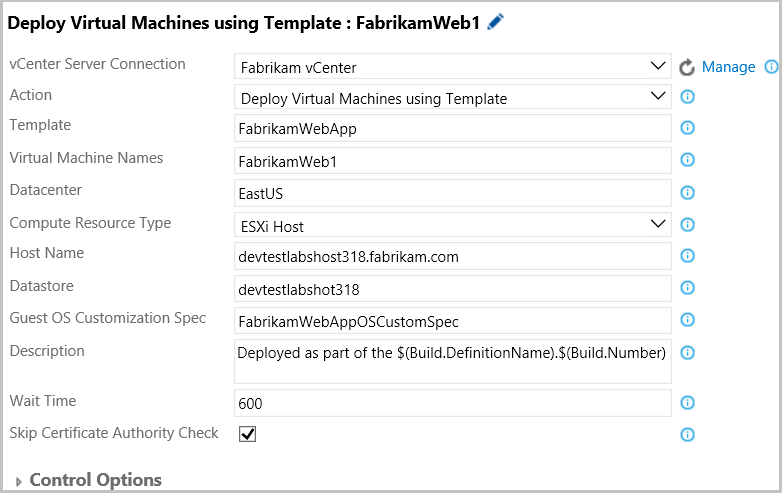Click the 'Compute Resource Type' label
This screenshot has width=782, height=493.
pyautogui.click(x=90, y=223)
